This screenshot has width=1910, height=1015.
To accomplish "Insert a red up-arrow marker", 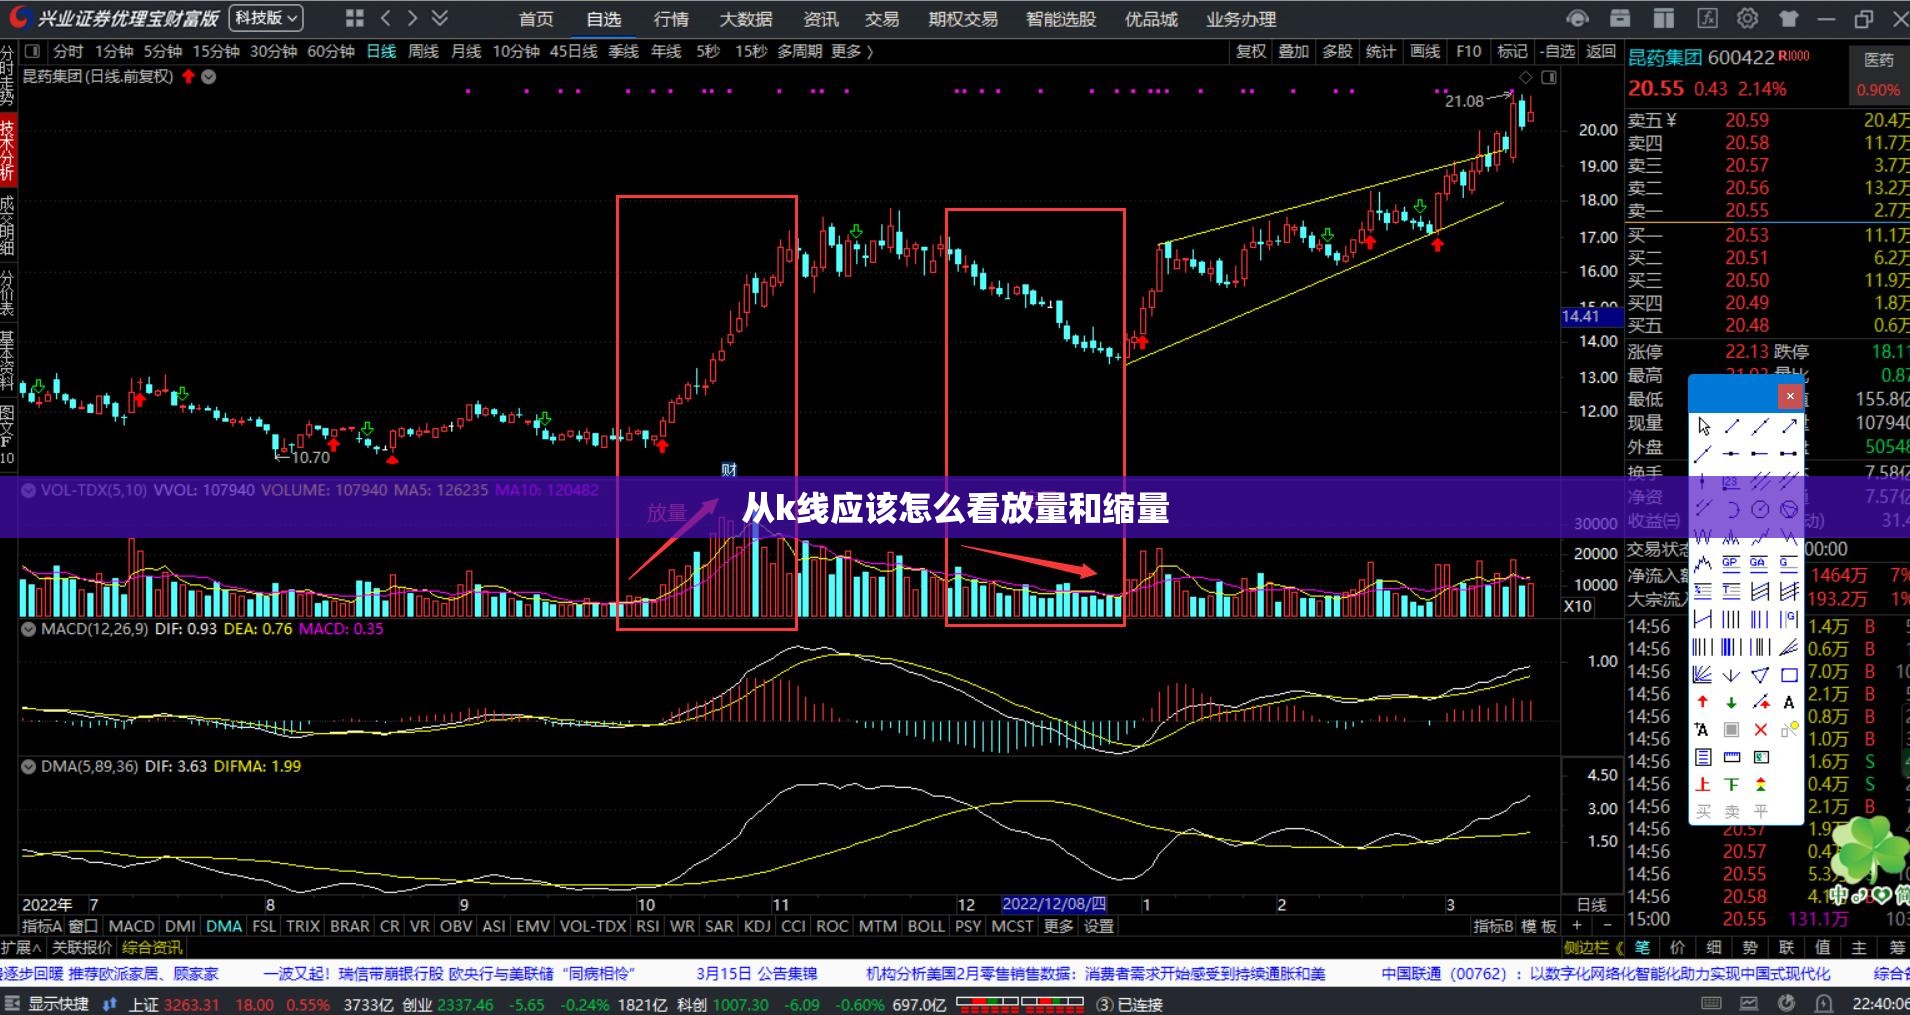I will click(x=1703, y=702).
